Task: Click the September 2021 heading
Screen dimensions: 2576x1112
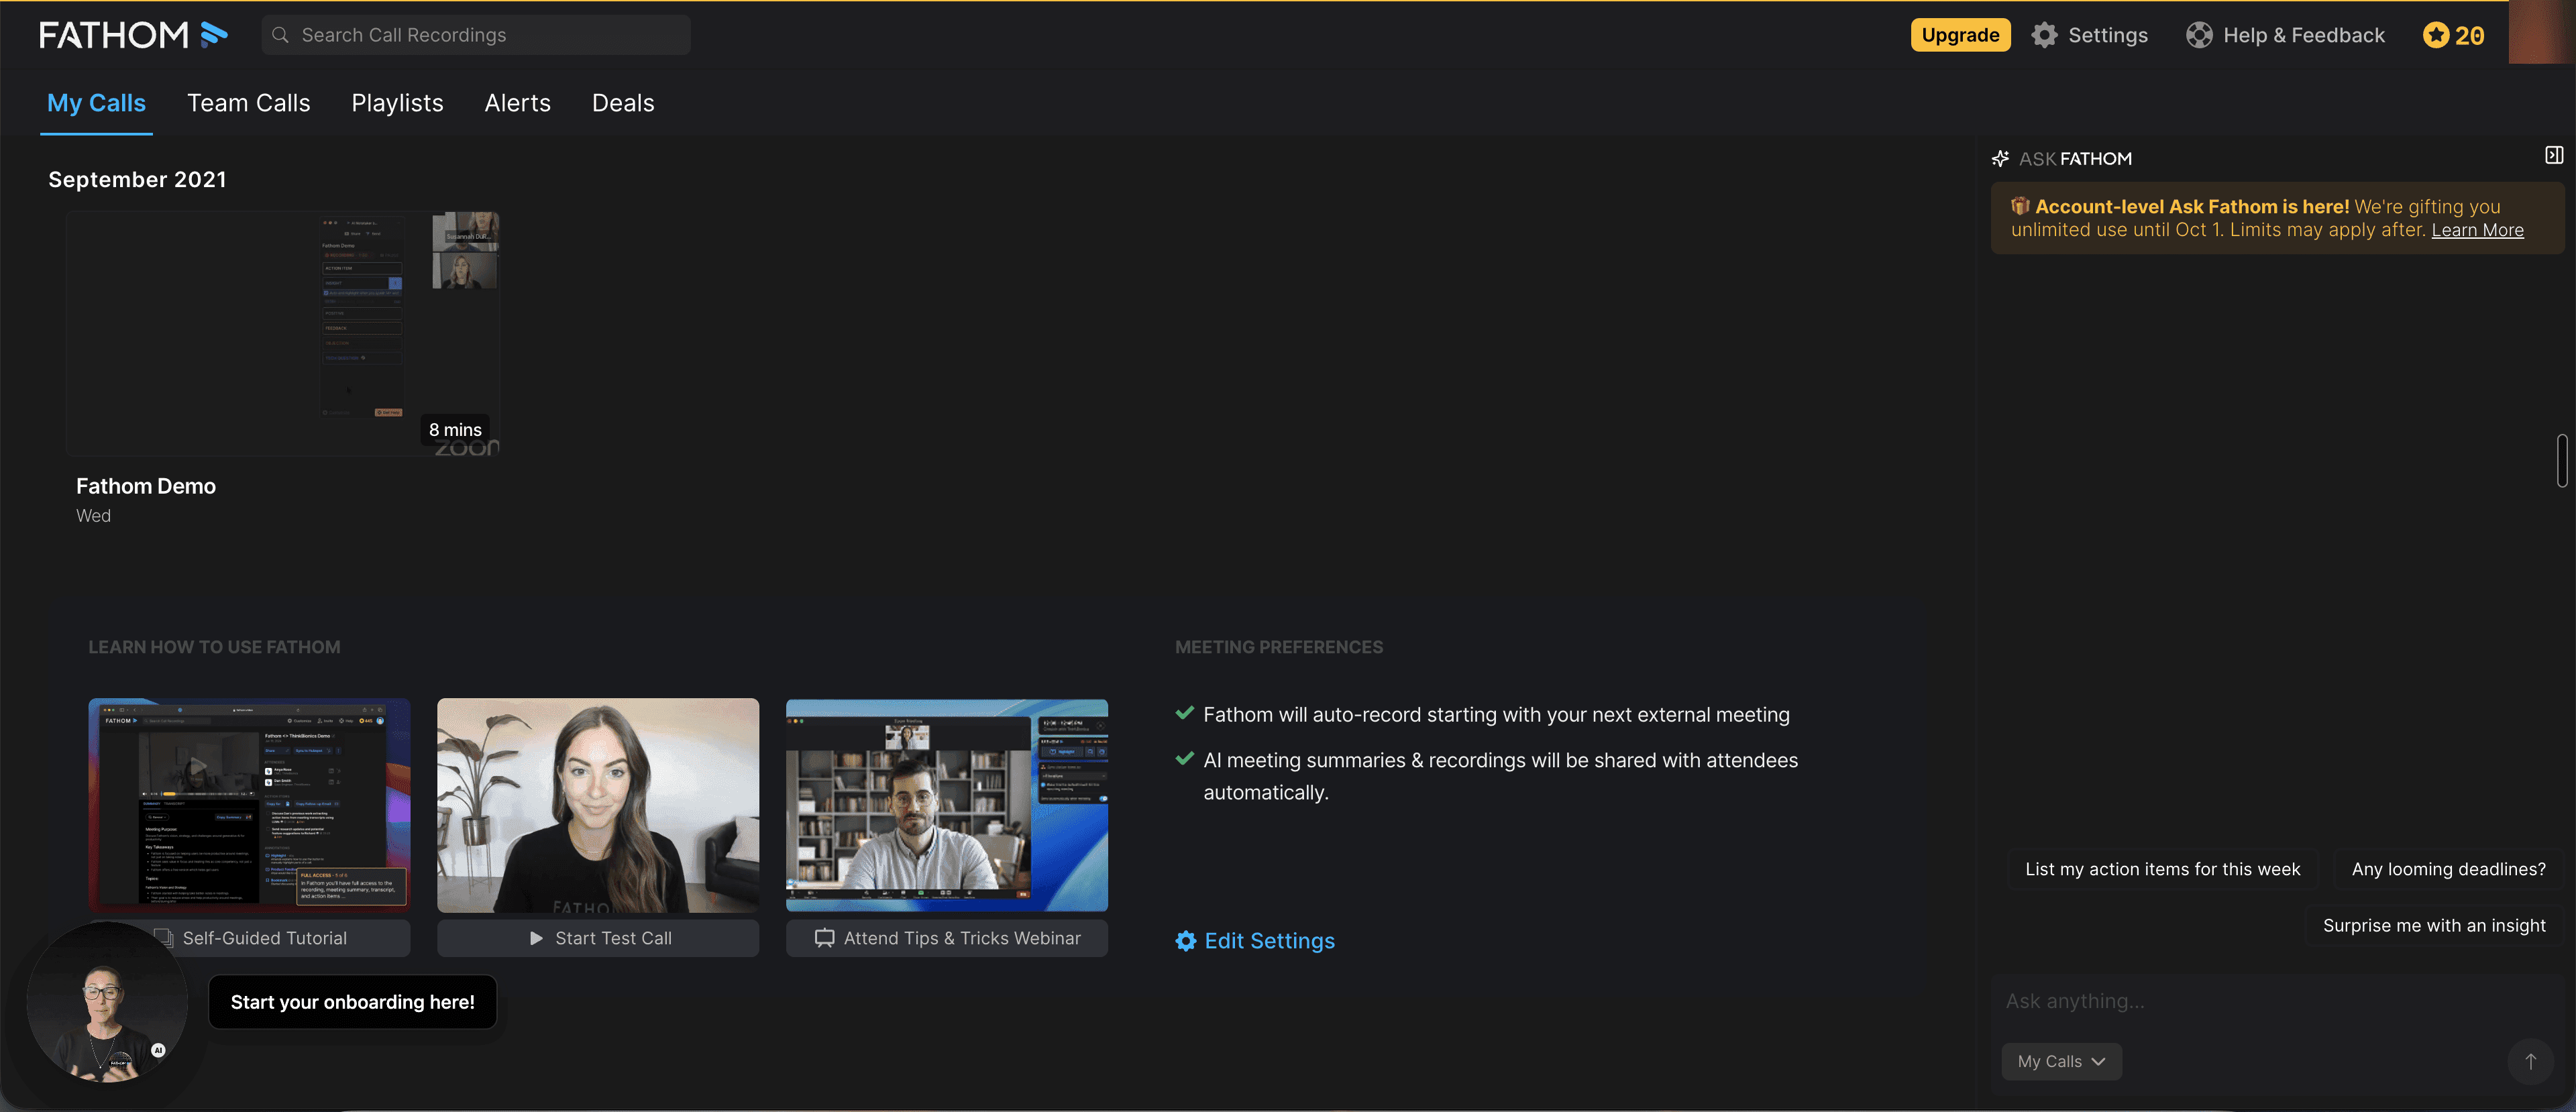Action: tap(137, 180)
